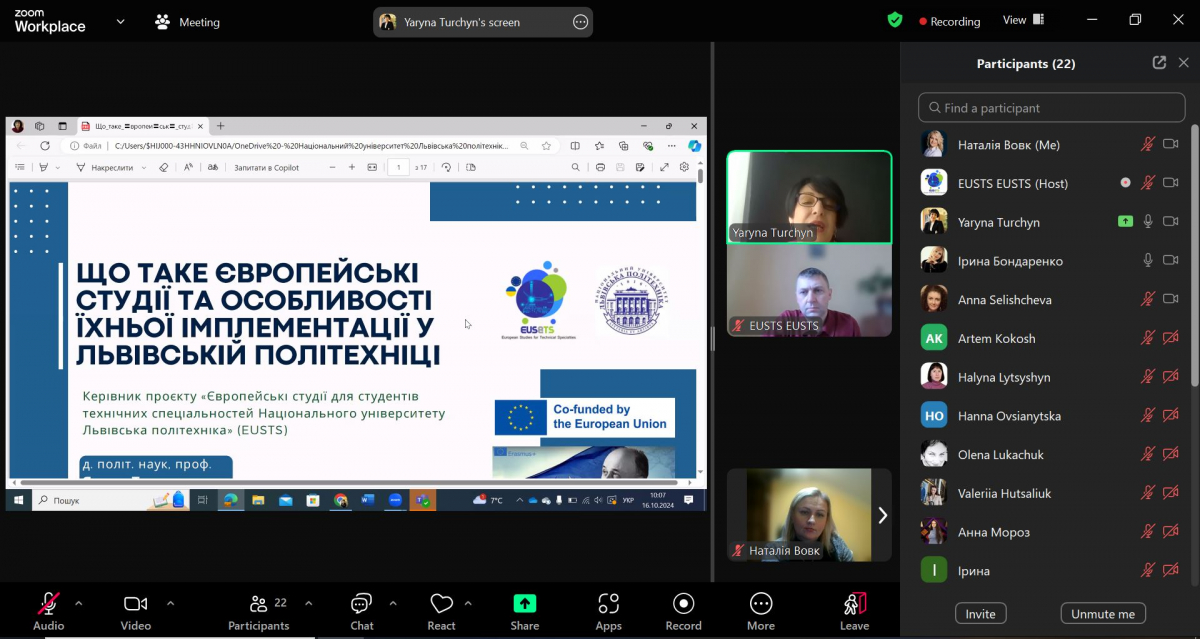Open the Meeting tab
1200x639 pixels.
tap(187, 22)
